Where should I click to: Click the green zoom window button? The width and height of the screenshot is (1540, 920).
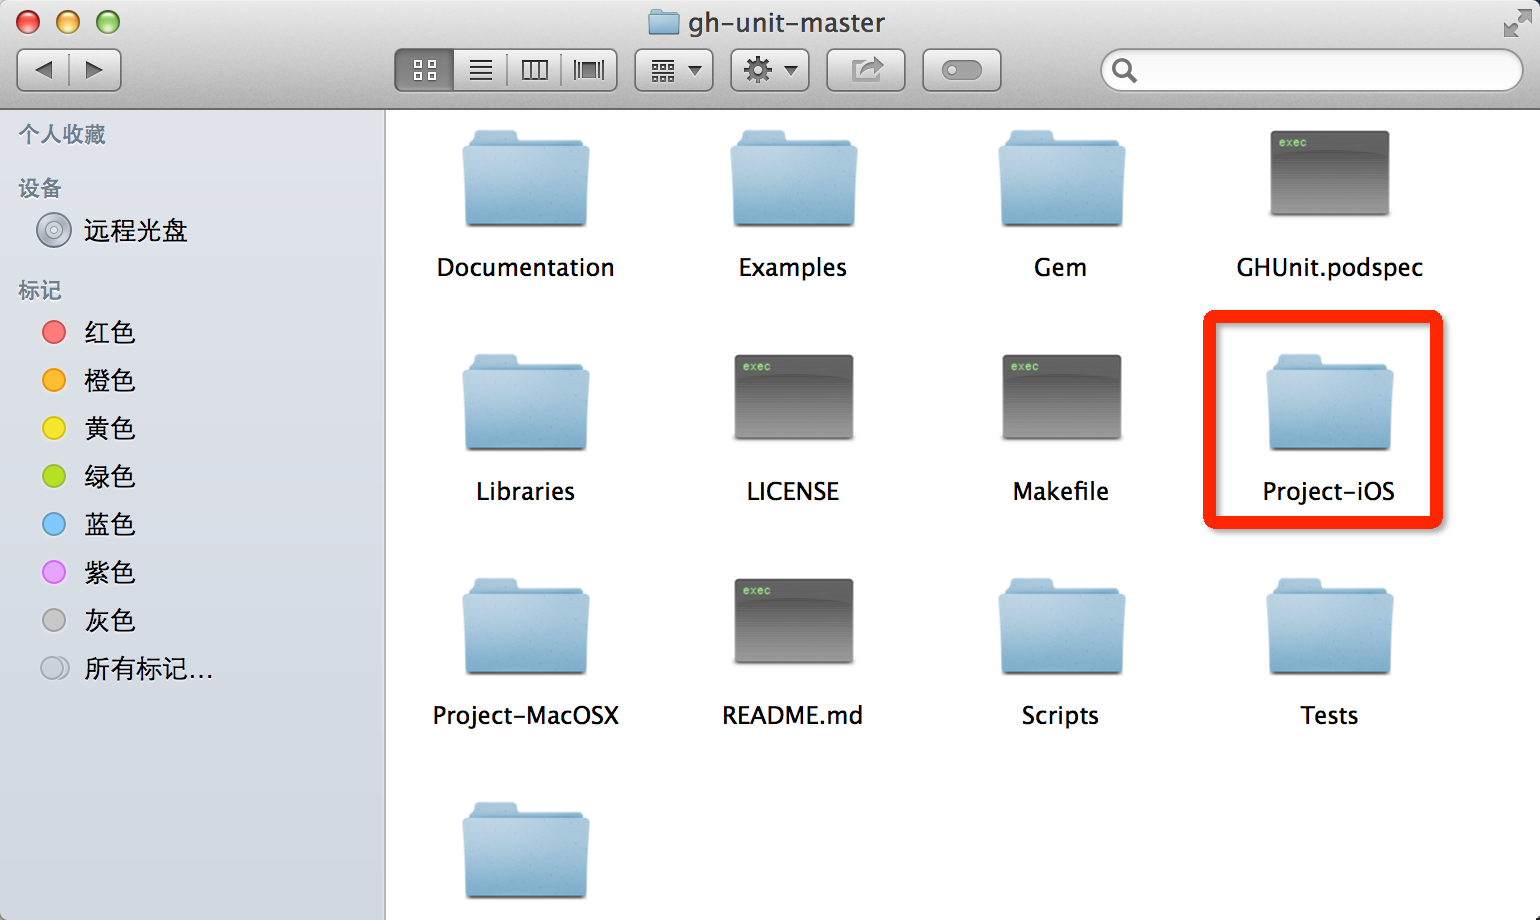(108, 22)
